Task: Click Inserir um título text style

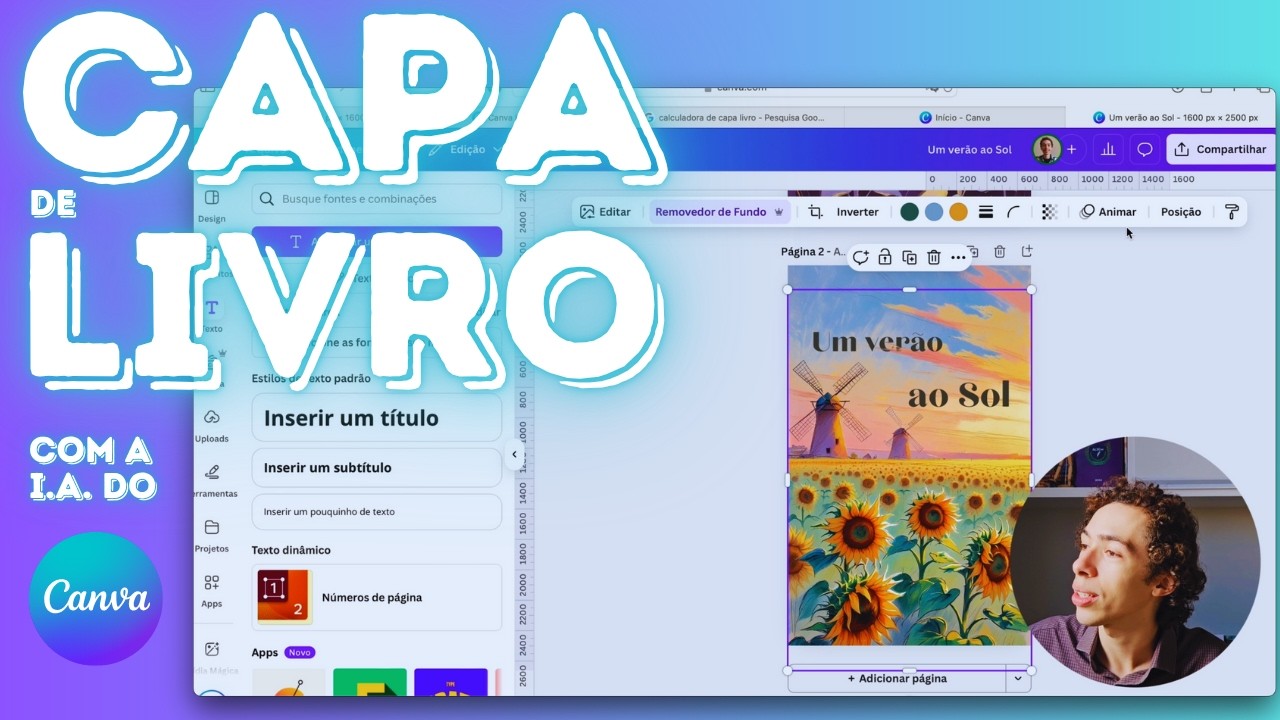Action: click(x=376, y=418)
